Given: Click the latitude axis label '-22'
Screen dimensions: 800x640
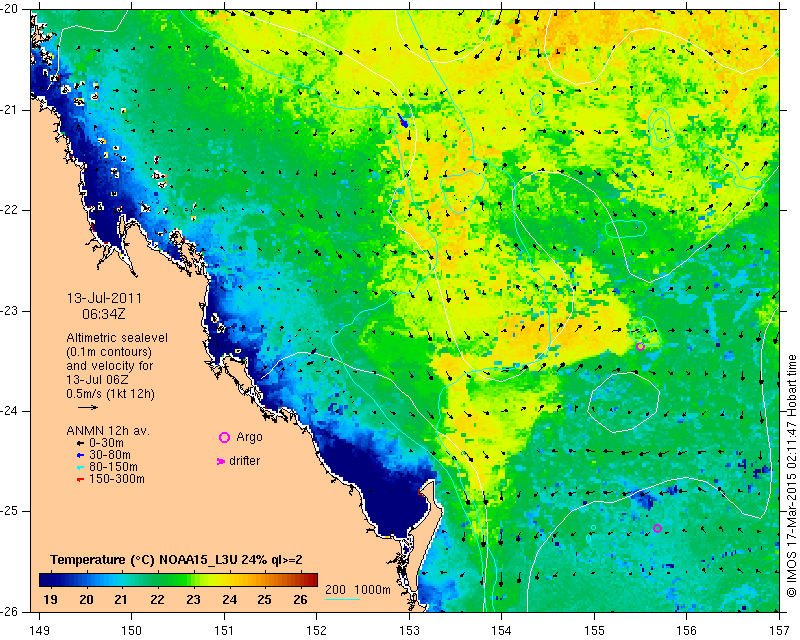Looking at the screenshot, I should coord(11,211).
